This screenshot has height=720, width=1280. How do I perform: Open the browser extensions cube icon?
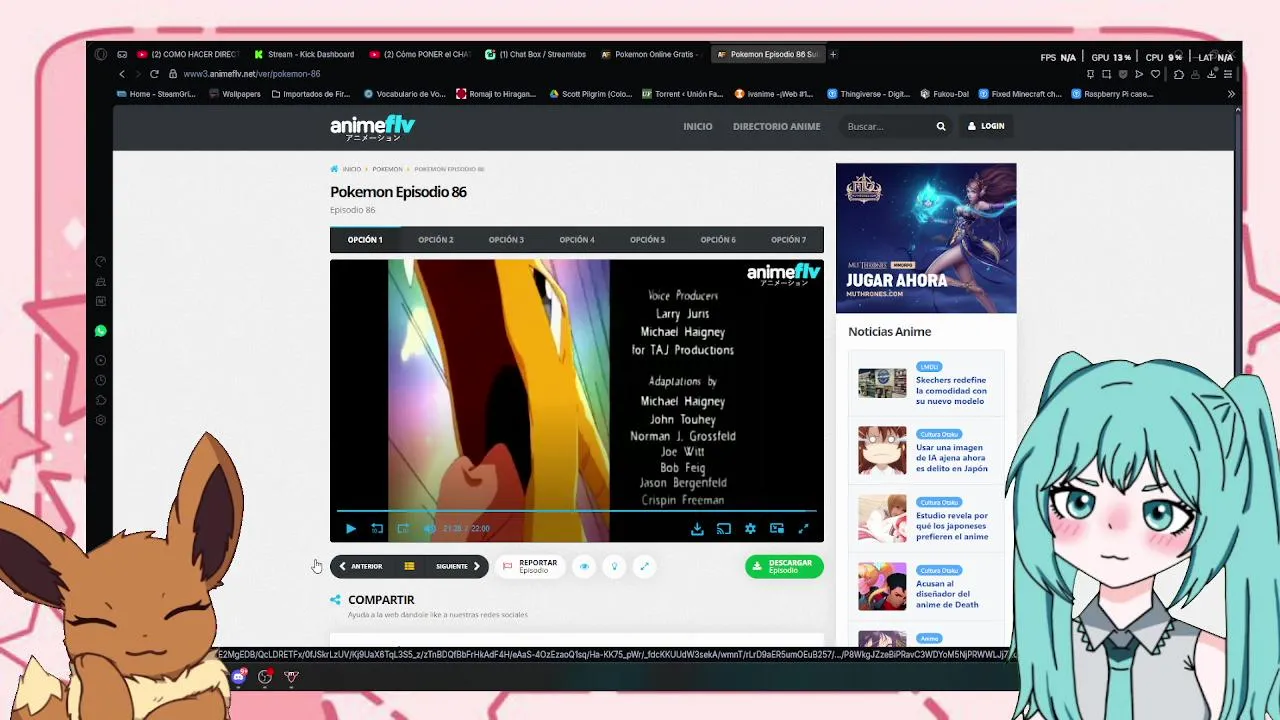point(1179,74)
